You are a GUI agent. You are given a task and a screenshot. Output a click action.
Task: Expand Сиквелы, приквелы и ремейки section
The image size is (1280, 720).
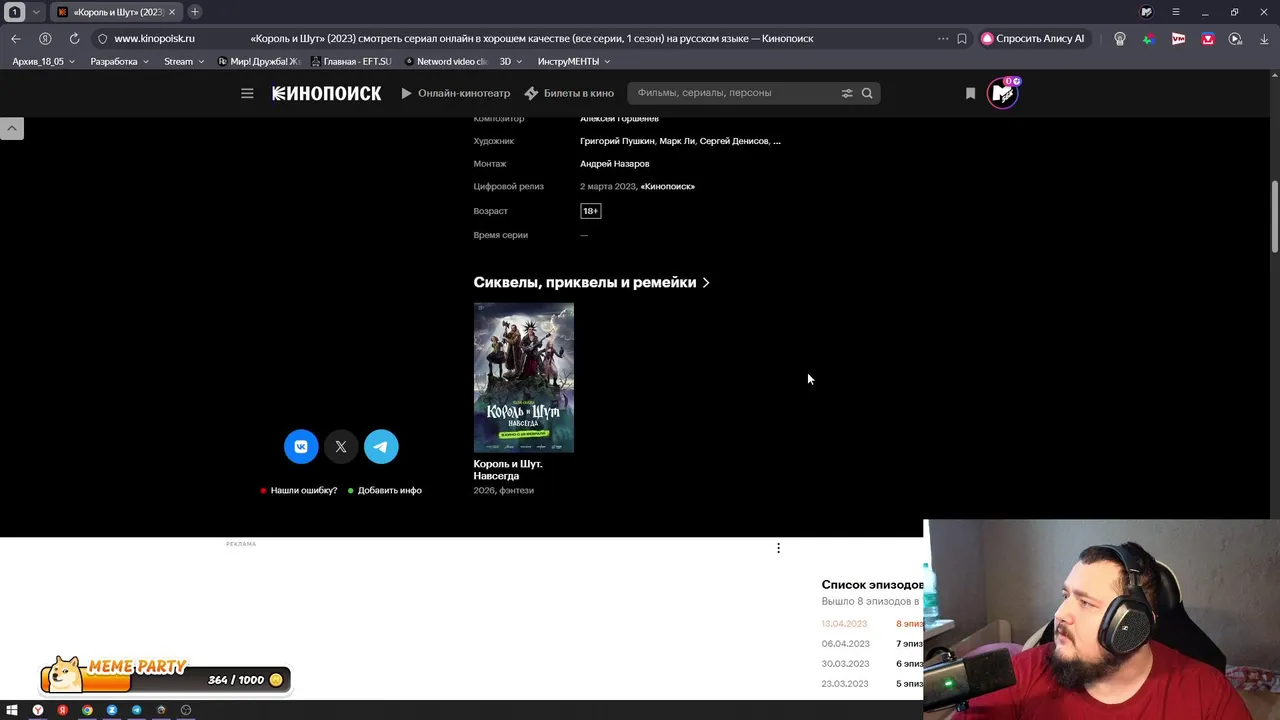591,282
